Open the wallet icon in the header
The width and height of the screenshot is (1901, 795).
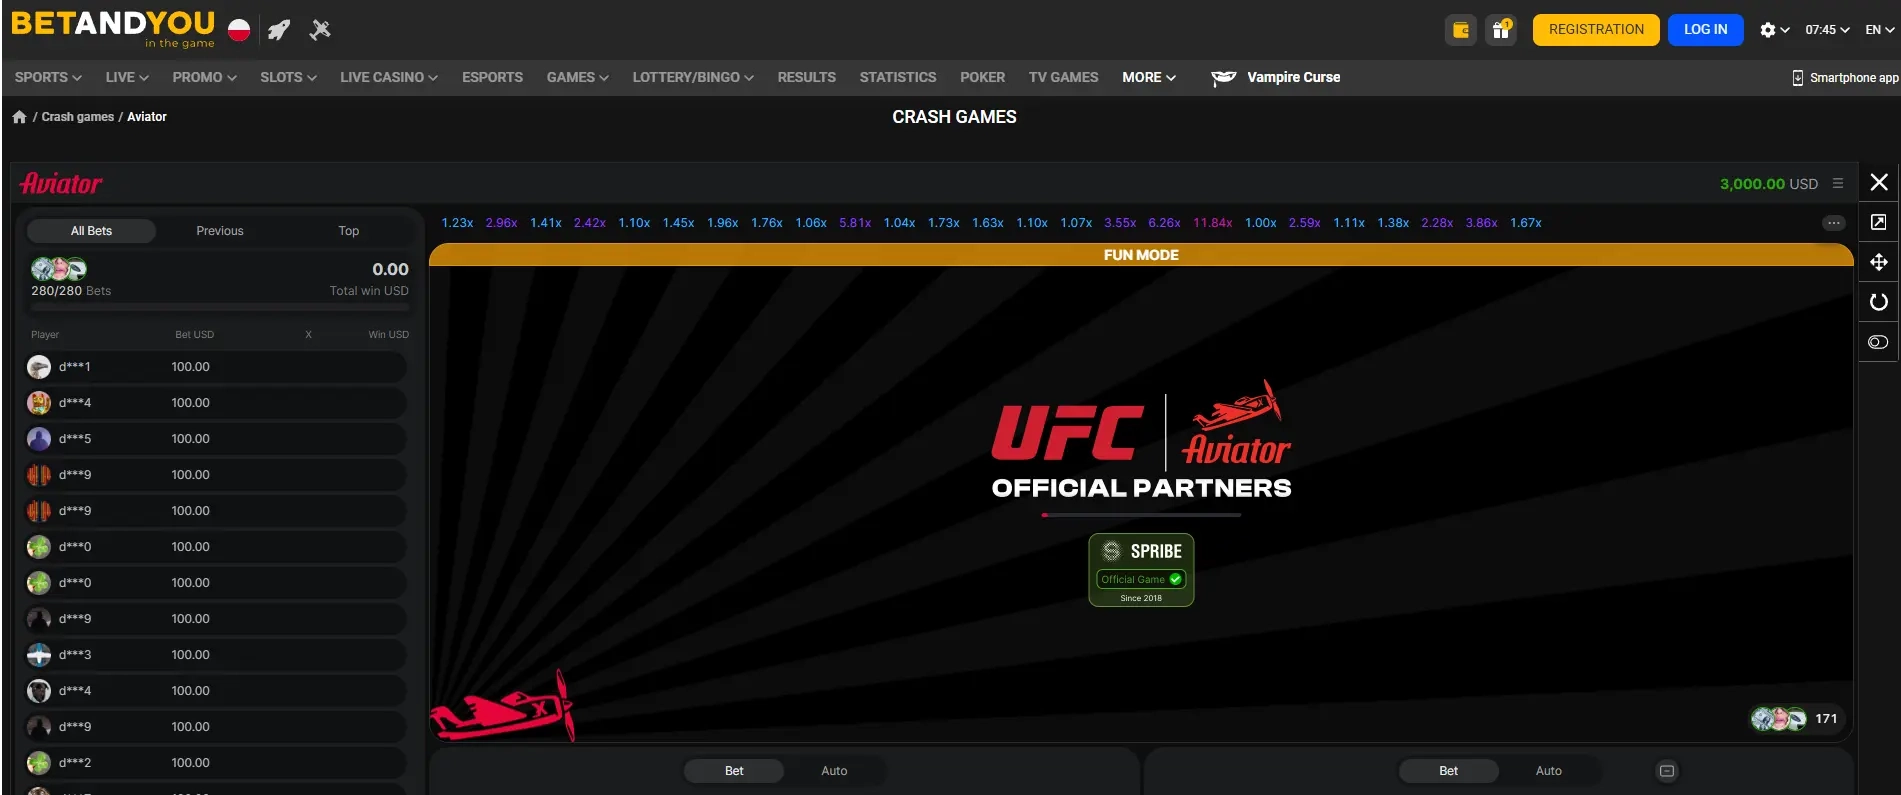[x=1461, y=30]
